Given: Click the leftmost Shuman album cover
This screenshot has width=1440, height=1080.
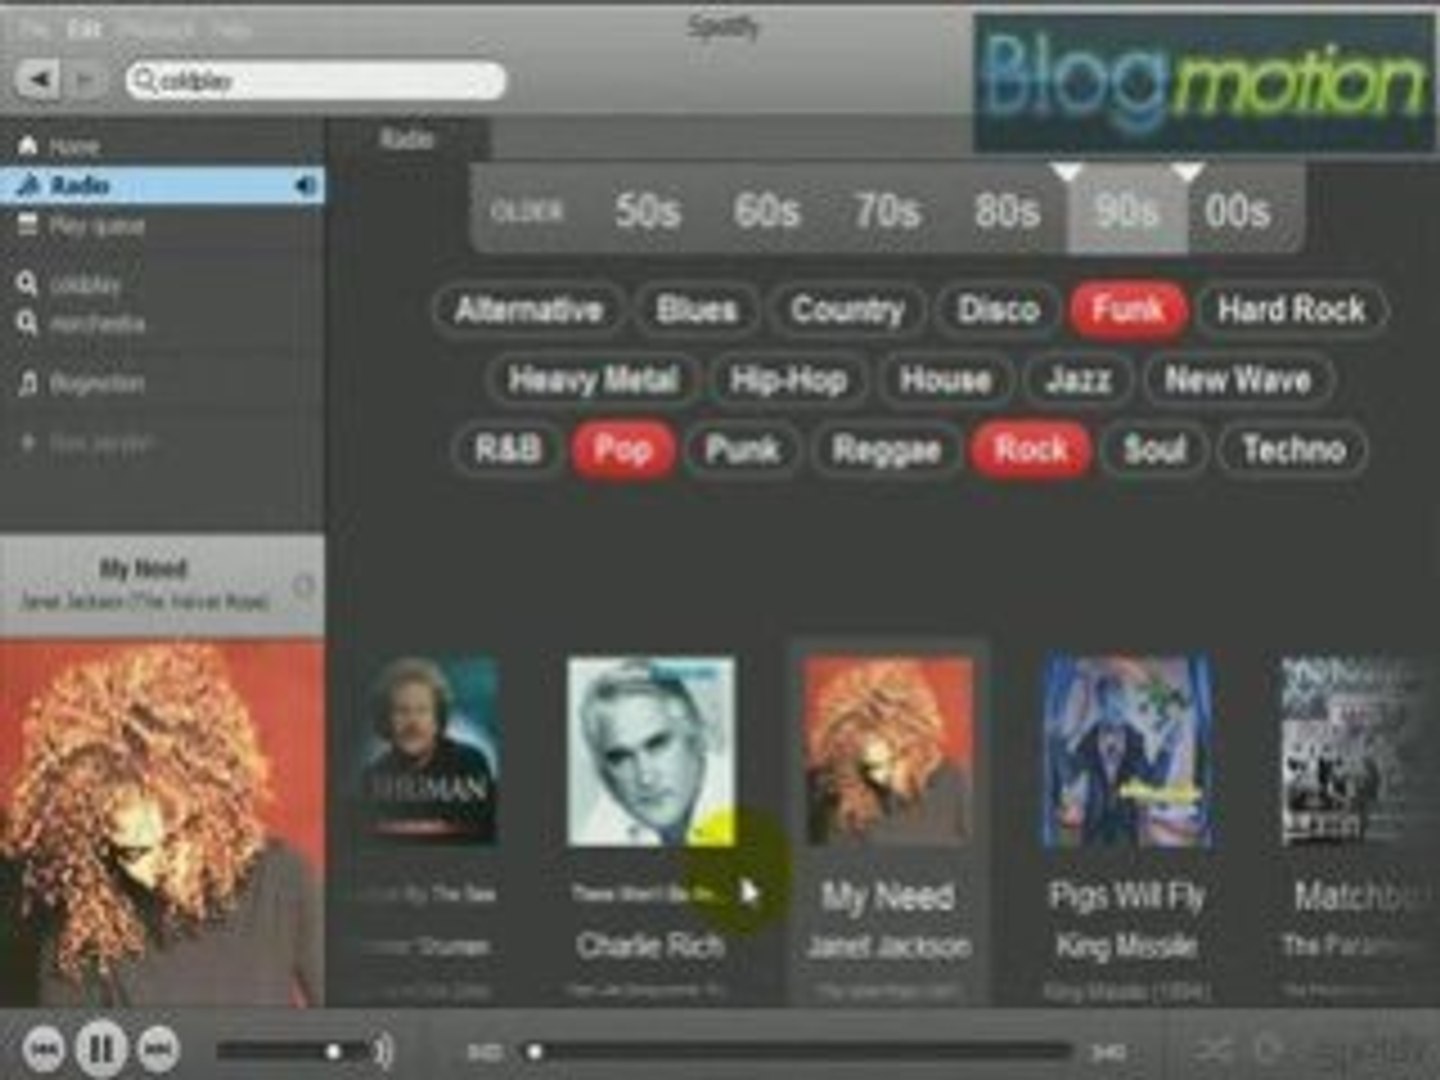Looking at the screenshot, I should pos(430,751).
